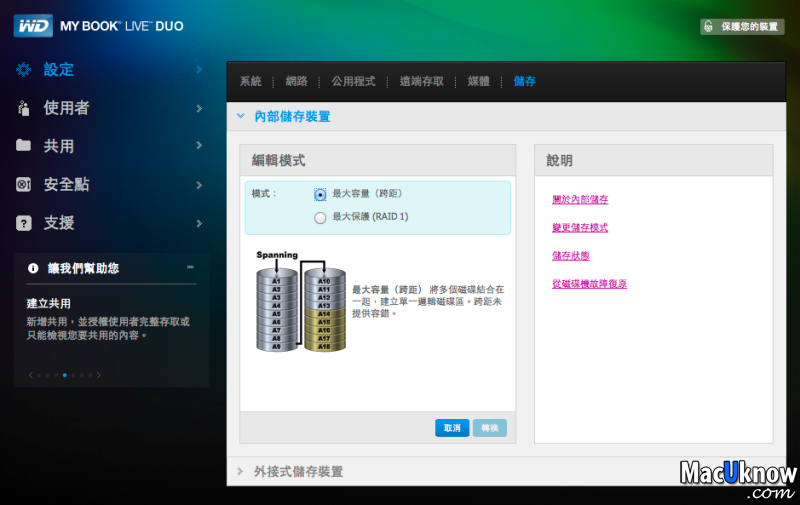Open the 網路 tab
This screenshot has height=505, width=800.
(296, 81)
